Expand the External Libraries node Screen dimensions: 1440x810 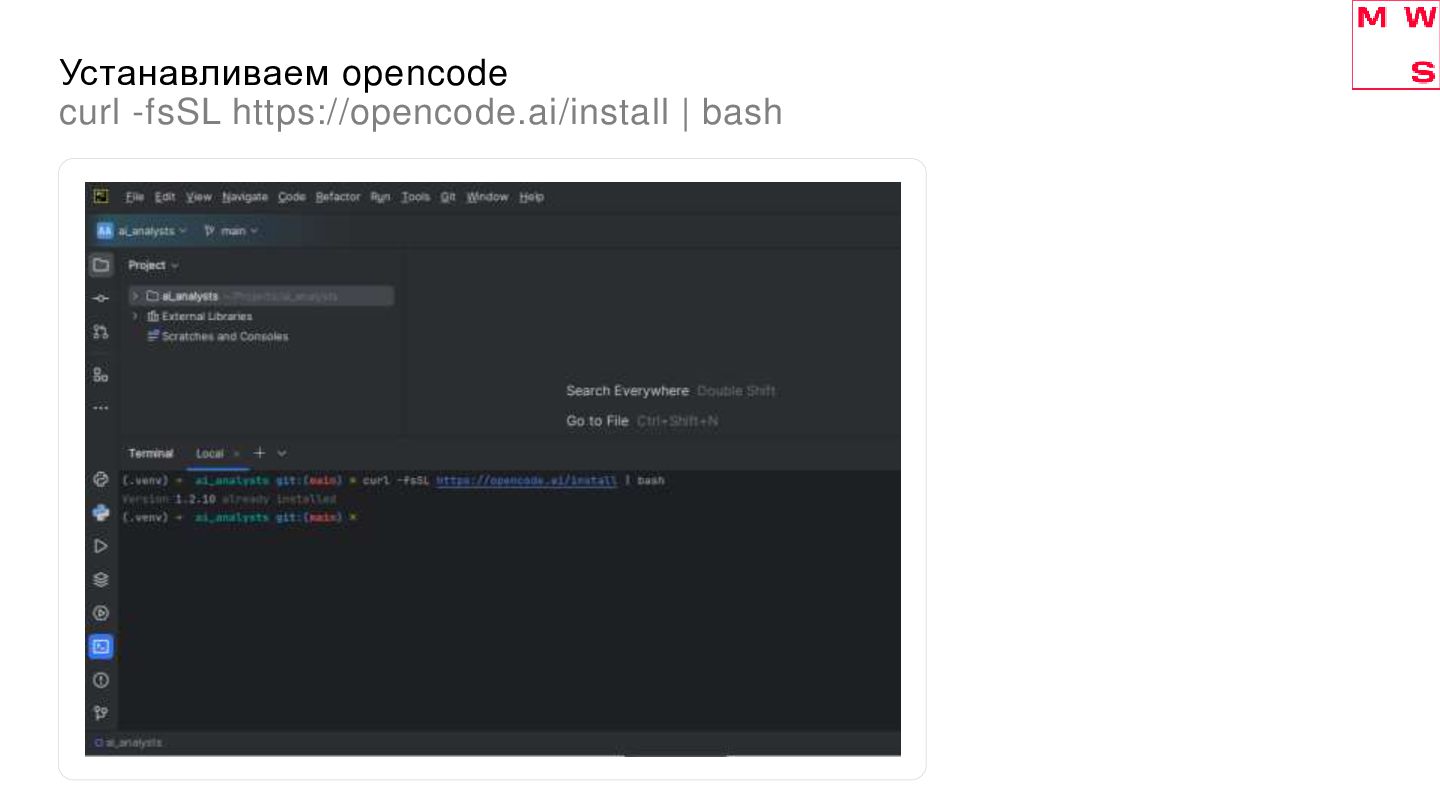135,316
